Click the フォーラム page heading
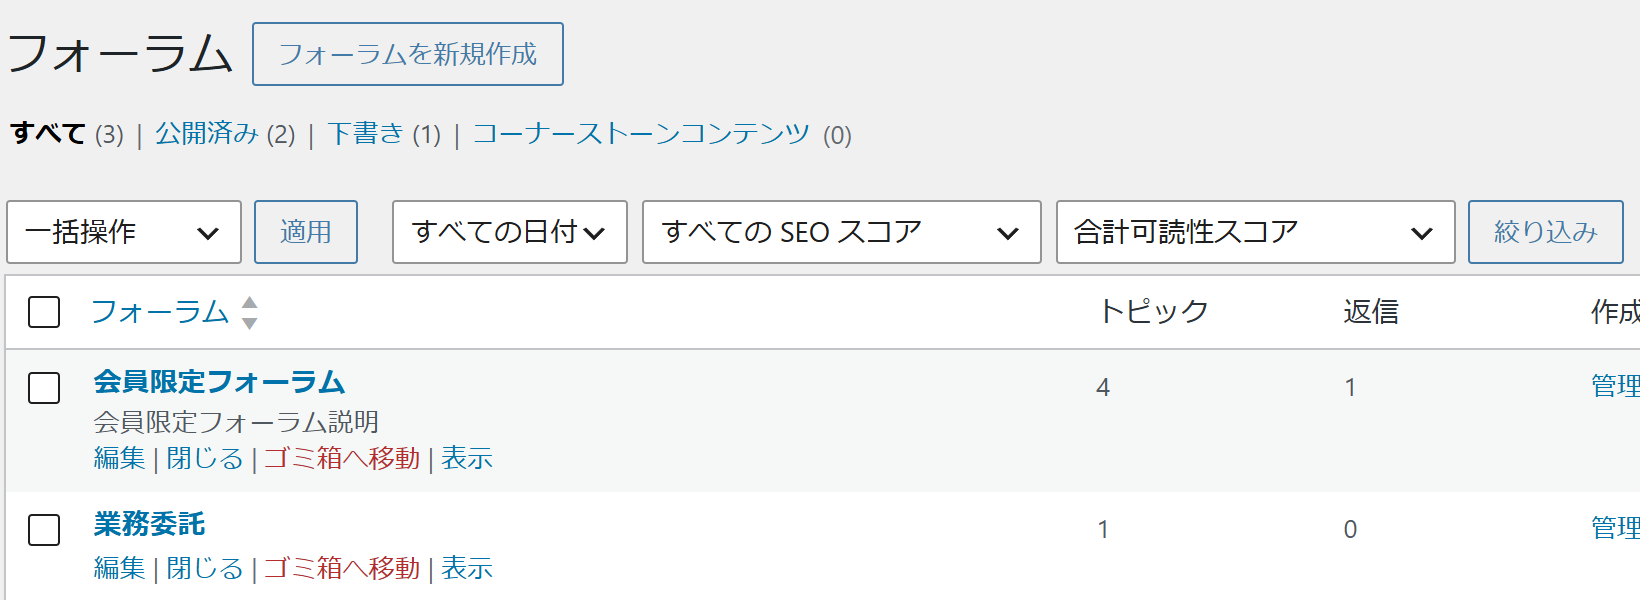 coord(120,54)
